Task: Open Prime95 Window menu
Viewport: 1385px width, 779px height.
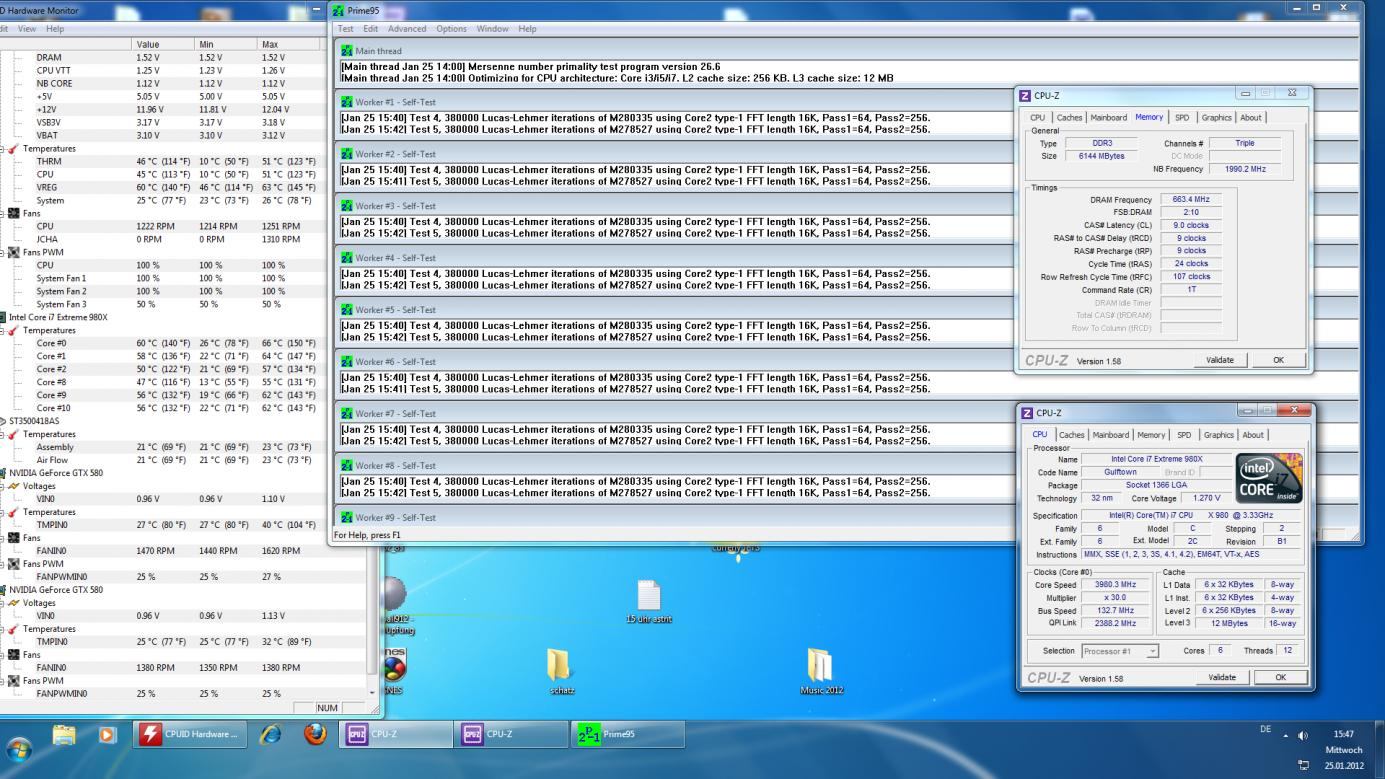Action: [493, 29]
